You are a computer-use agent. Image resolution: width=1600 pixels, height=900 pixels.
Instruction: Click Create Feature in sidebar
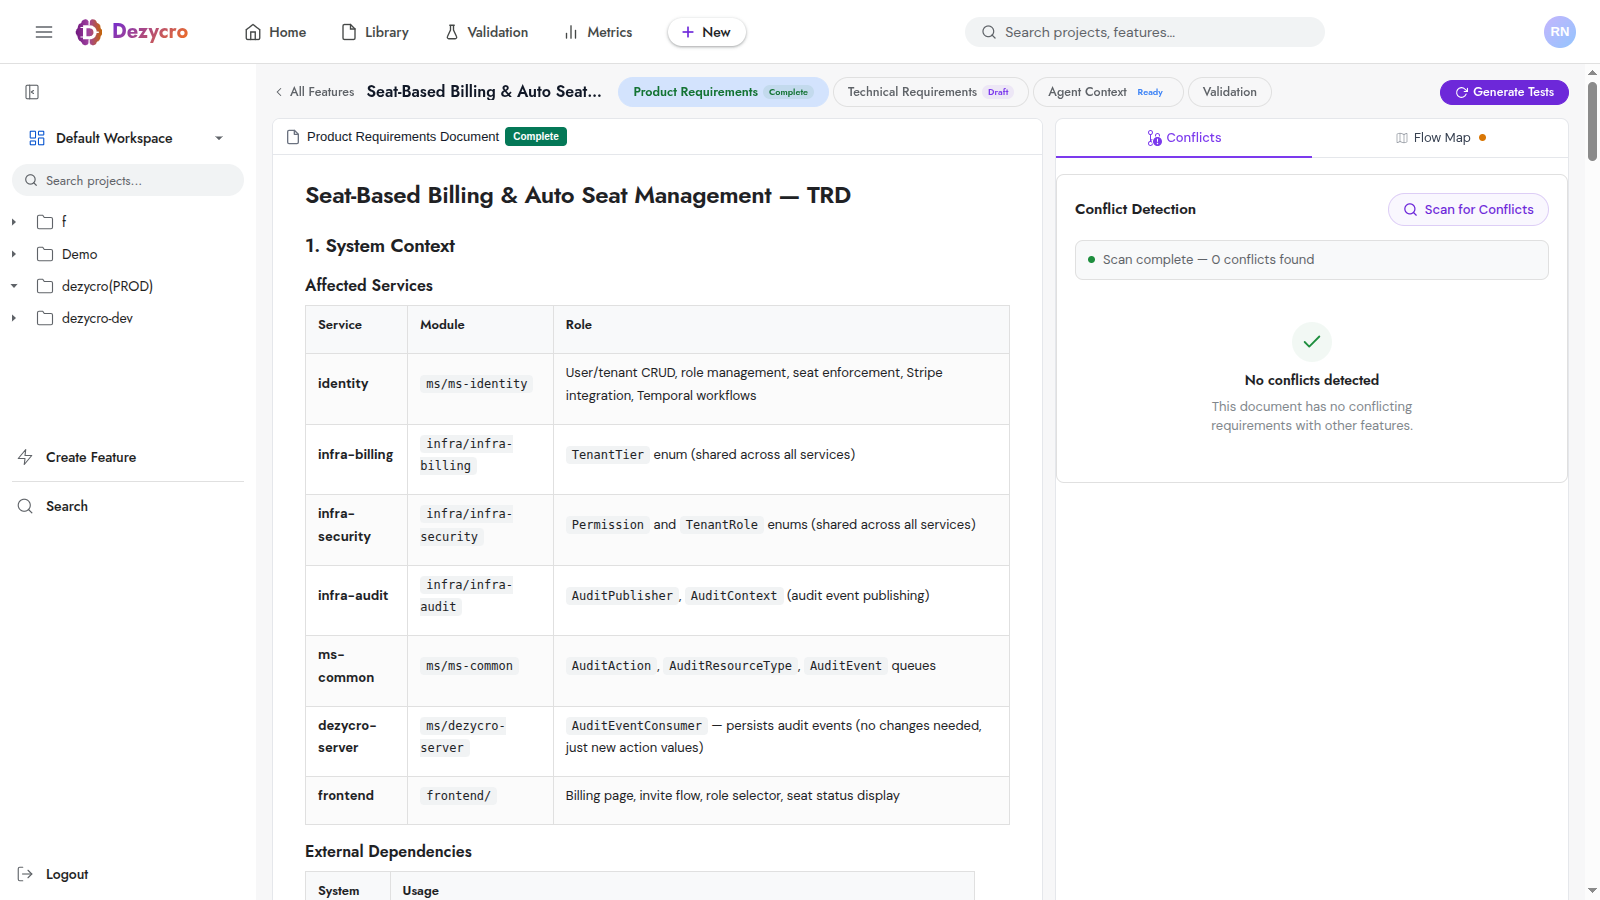pos(77,457)
